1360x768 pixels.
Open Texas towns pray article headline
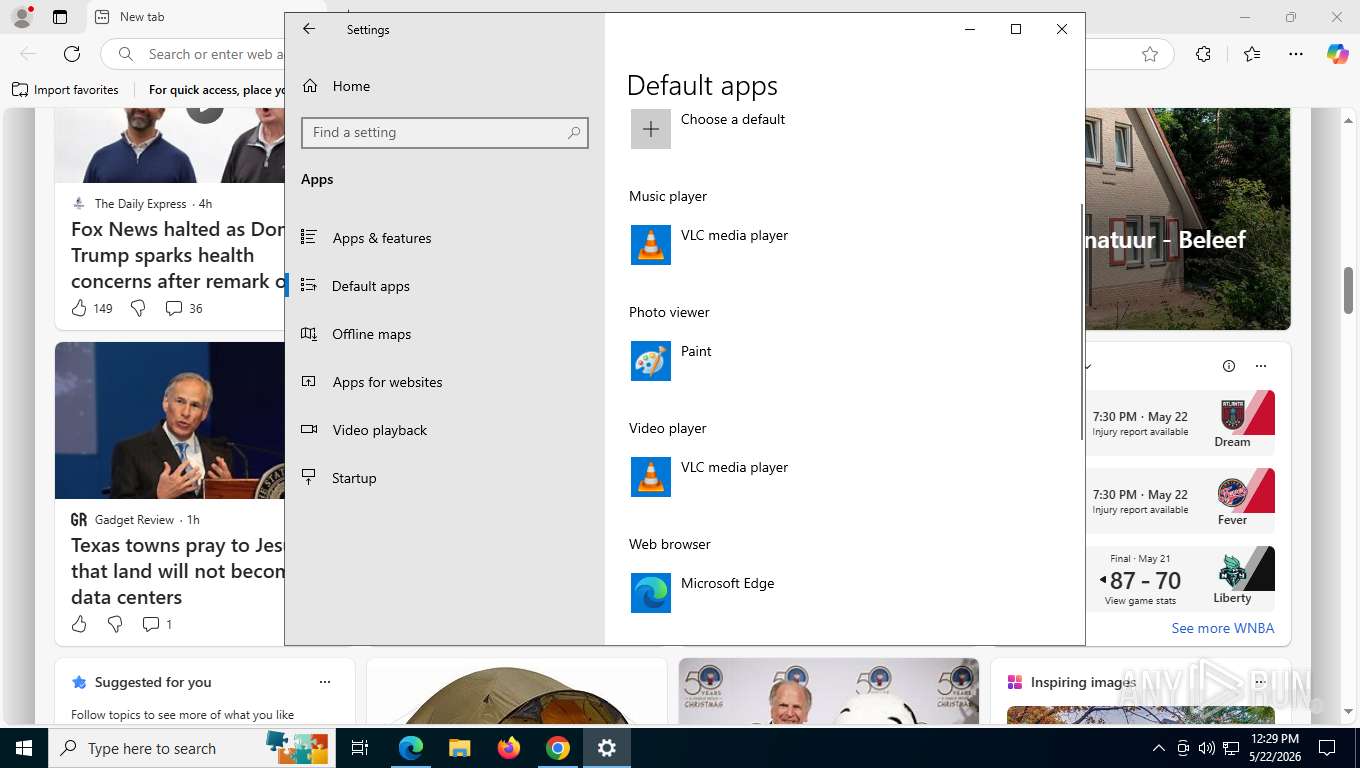coord(178,571)
